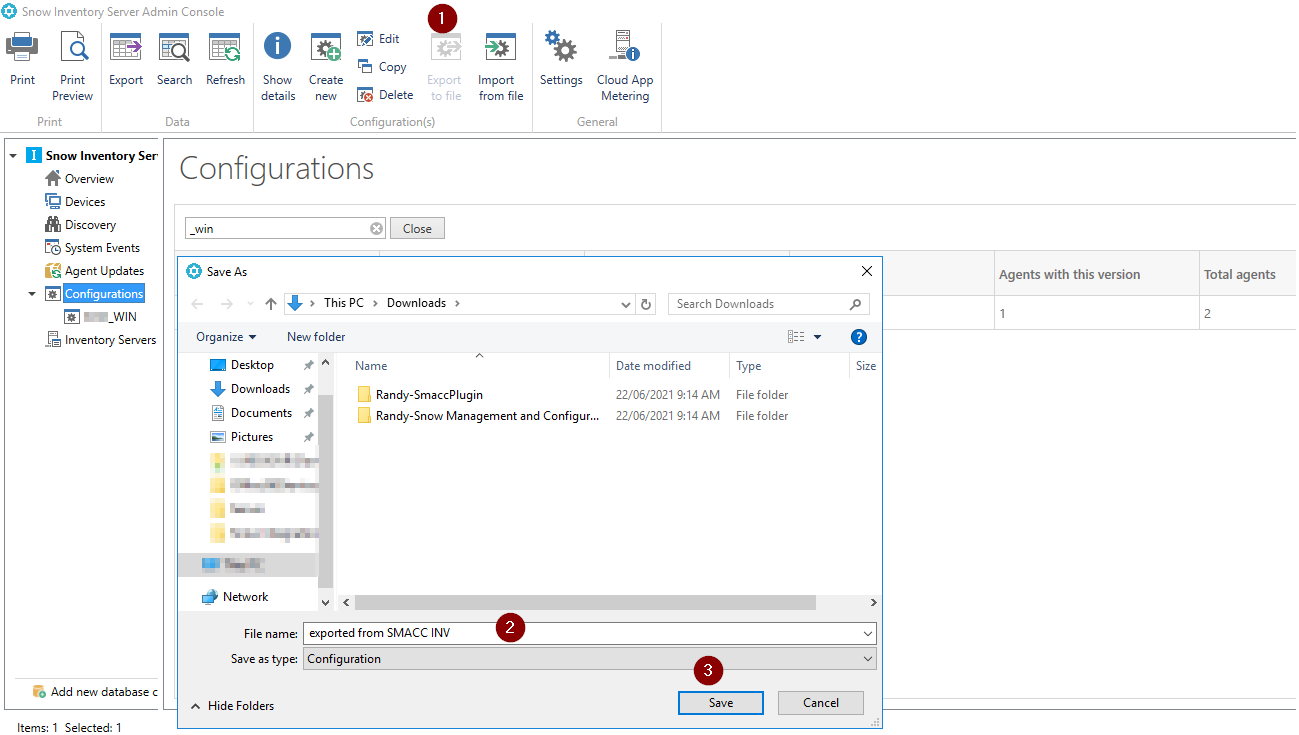Sort by the Type column

(748, 366)
